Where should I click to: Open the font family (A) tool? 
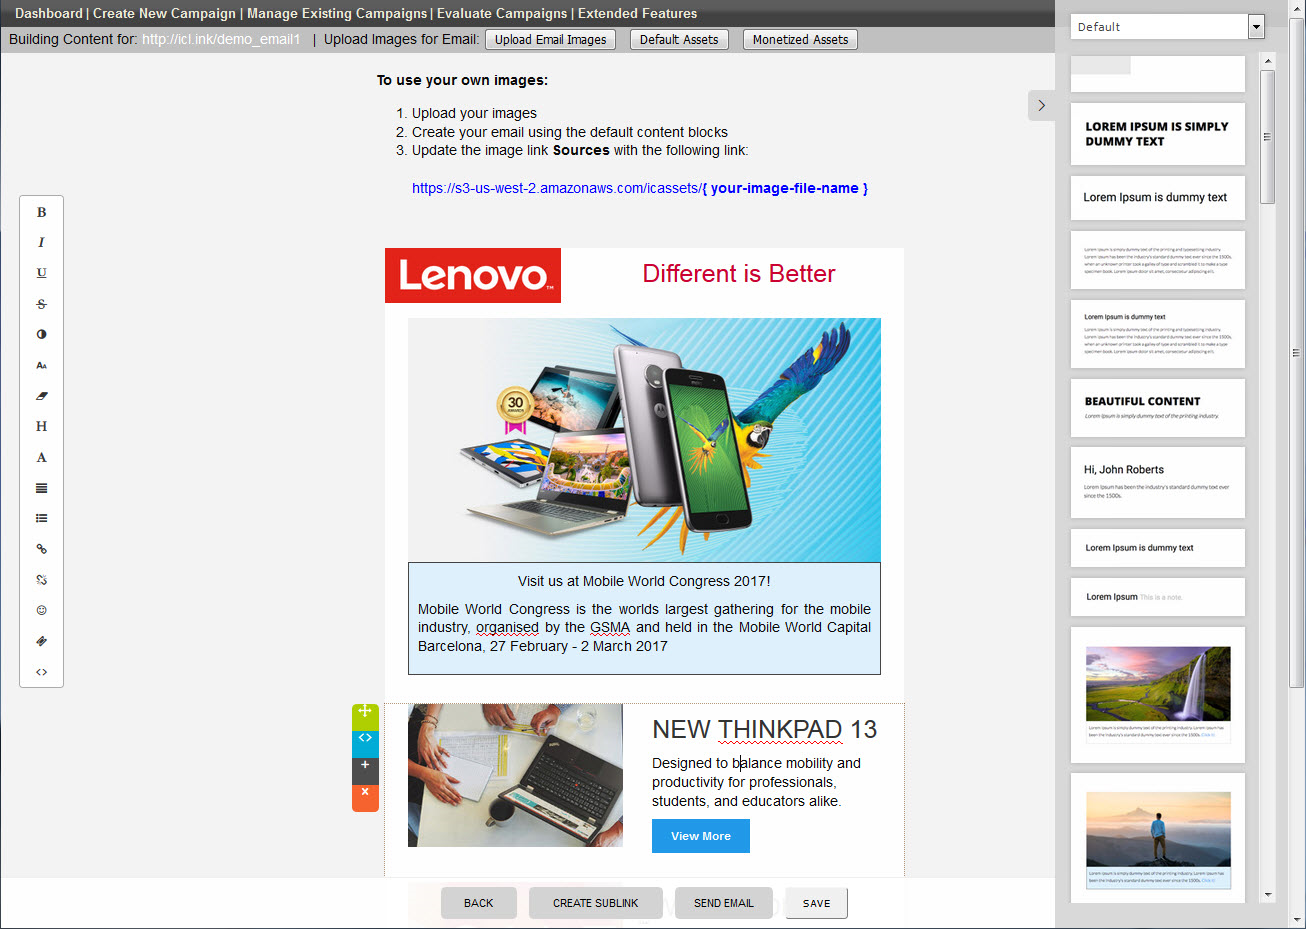pos(41,457)
